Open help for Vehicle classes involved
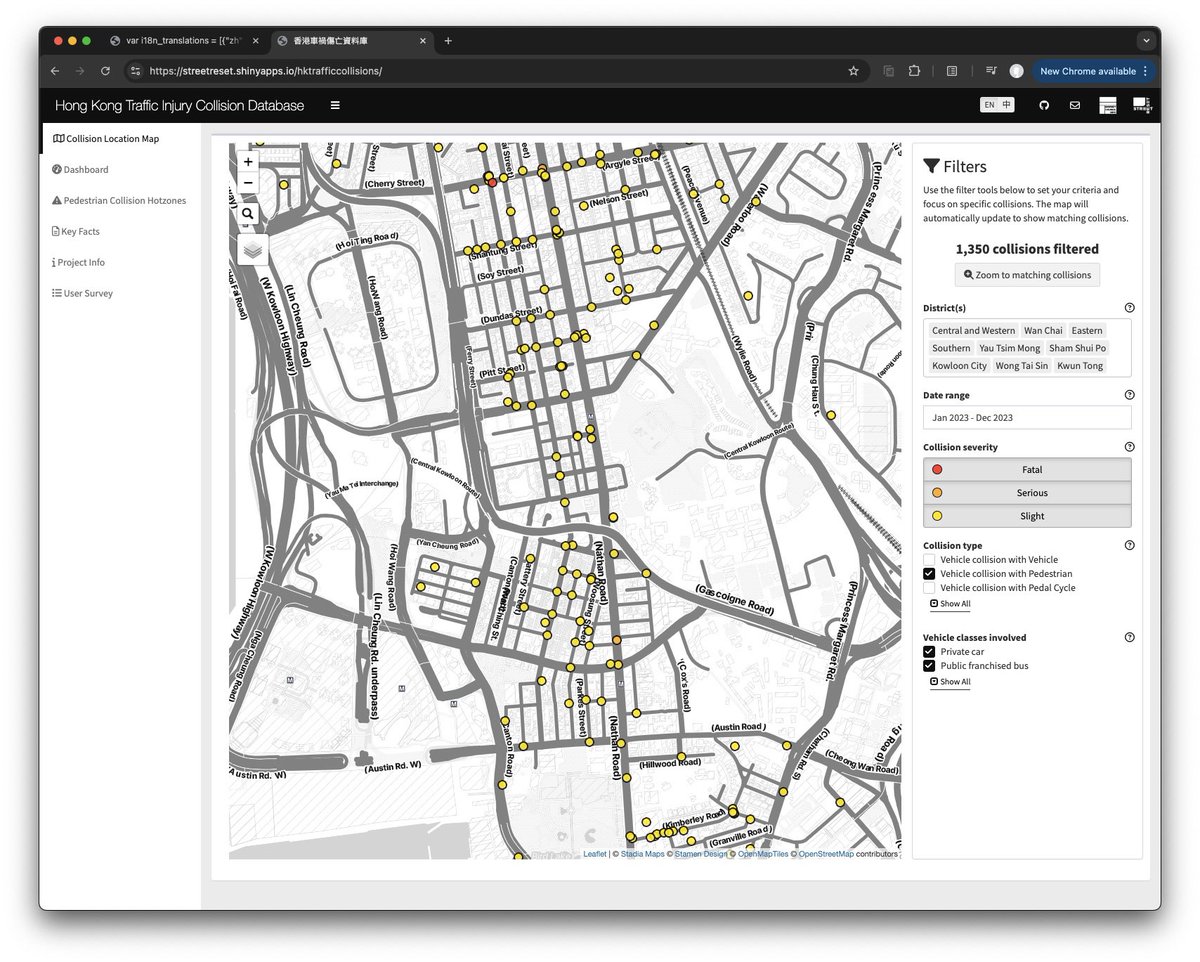The width and height of the screenshot is (1200, 962). coord(1129,637)
